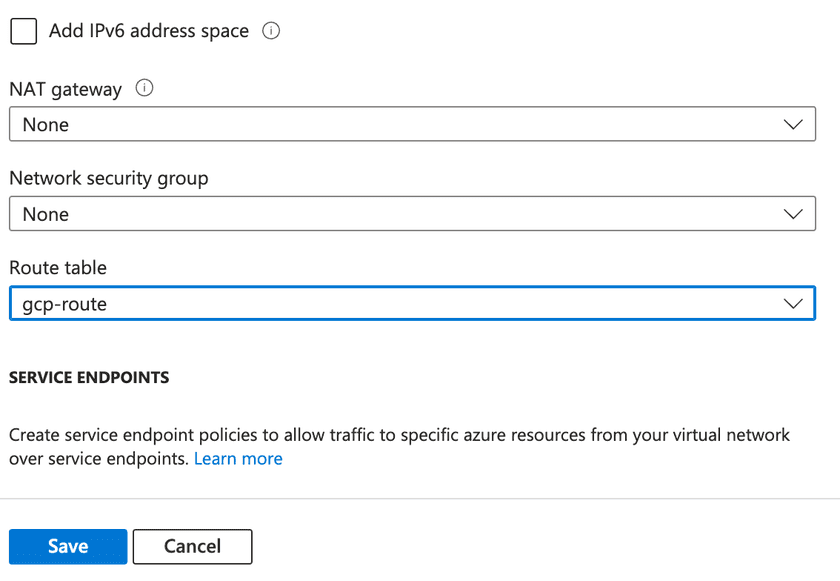The height and width of the screenshot is (581, 840).
Task: Enable the Add IPv6 address space checkbox
Action: point(23,31)
